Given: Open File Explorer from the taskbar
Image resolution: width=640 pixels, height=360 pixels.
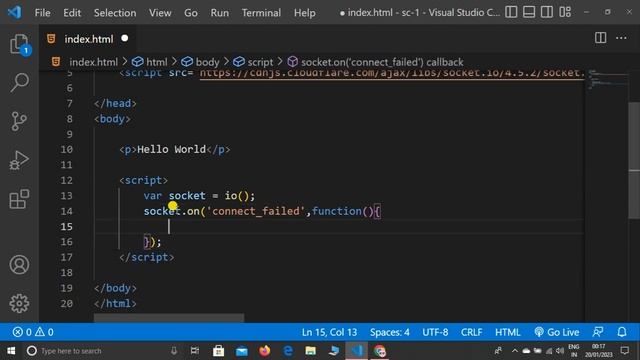Looking at the screenshot, I should tap(311, 351).
